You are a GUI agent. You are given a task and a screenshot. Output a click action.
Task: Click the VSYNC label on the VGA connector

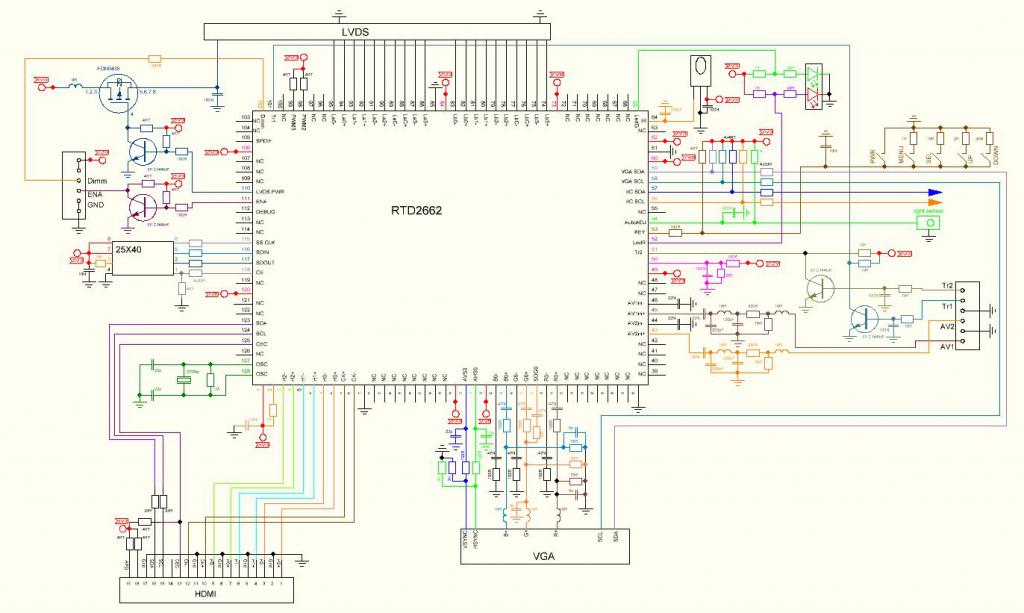click(x=465, y=538)
